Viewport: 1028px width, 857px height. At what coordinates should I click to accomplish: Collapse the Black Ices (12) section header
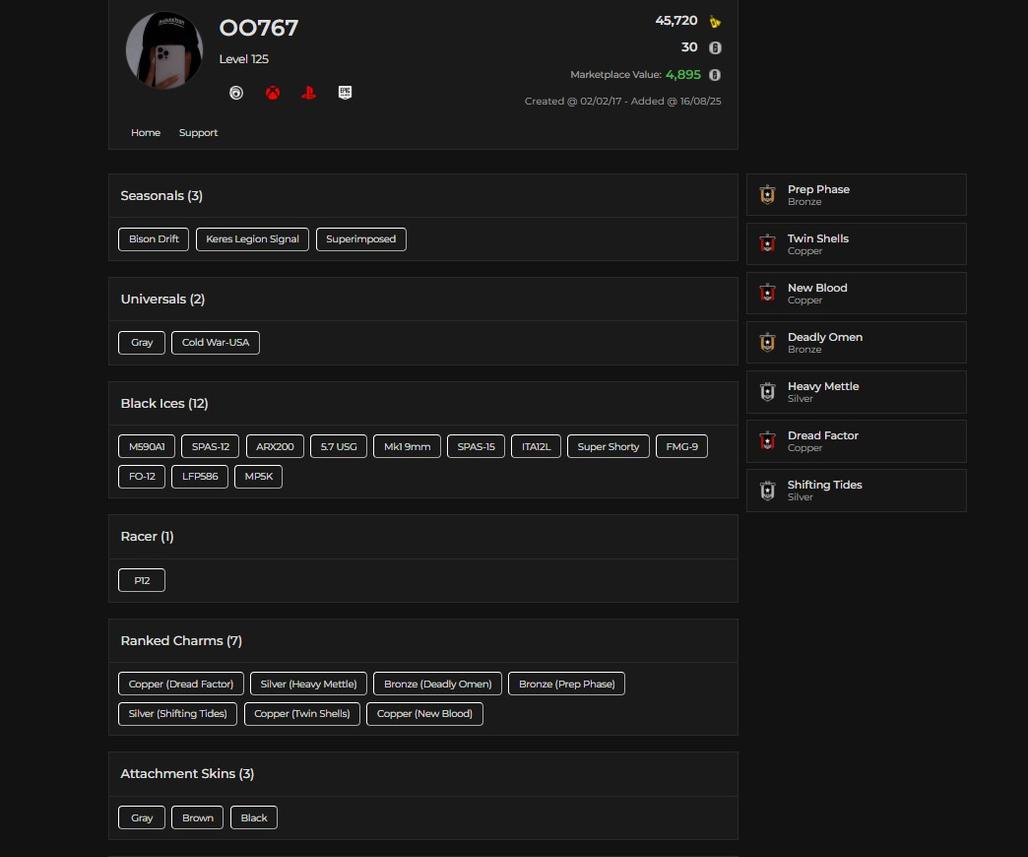coord(164,404)
